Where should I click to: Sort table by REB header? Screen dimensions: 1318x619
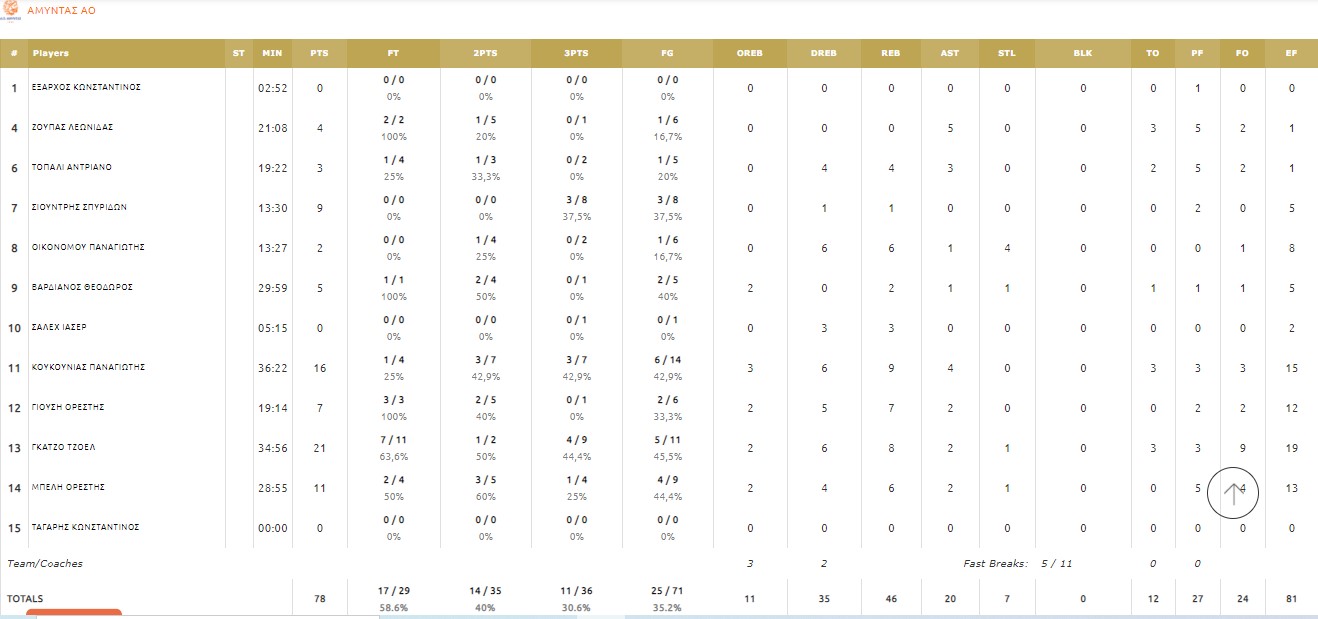coord(889,53)
